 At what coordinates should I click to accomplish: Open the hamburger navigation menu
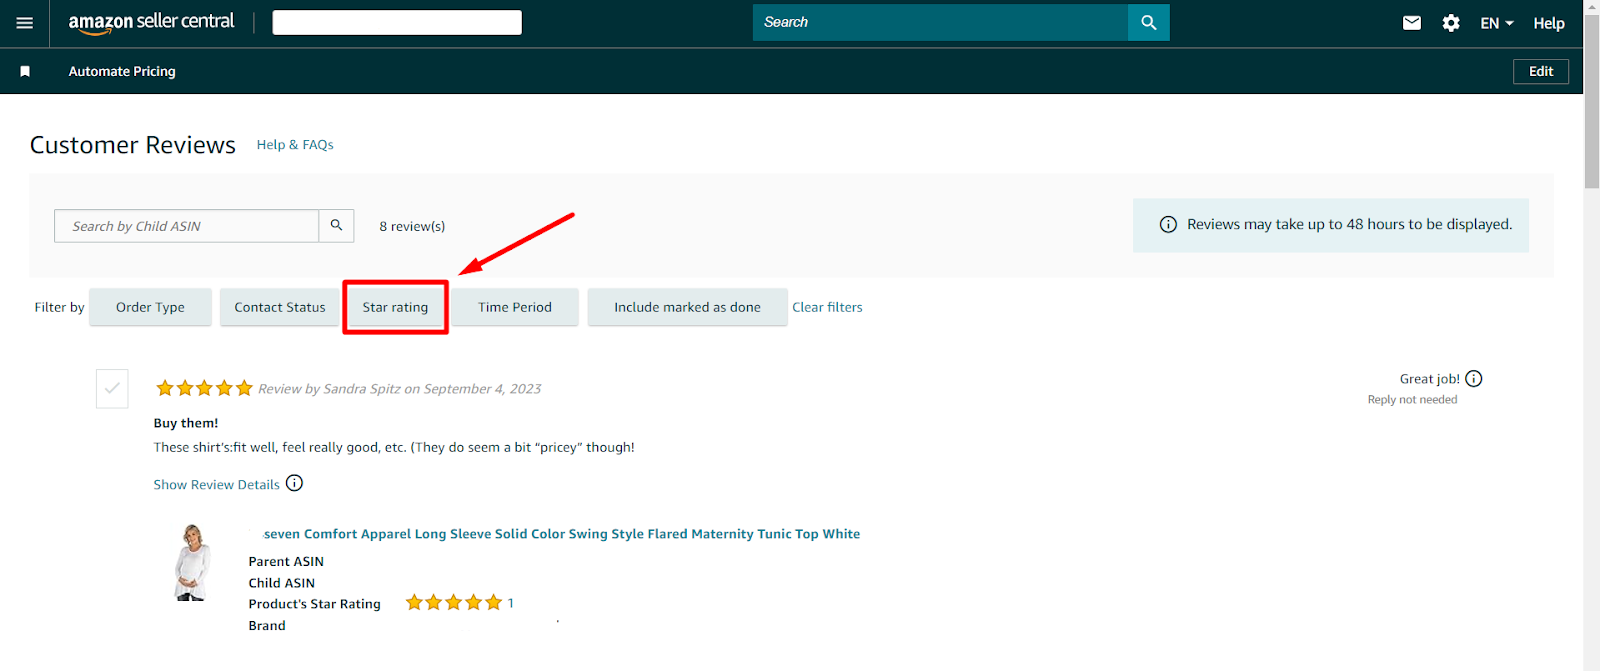tap(25, 23)
